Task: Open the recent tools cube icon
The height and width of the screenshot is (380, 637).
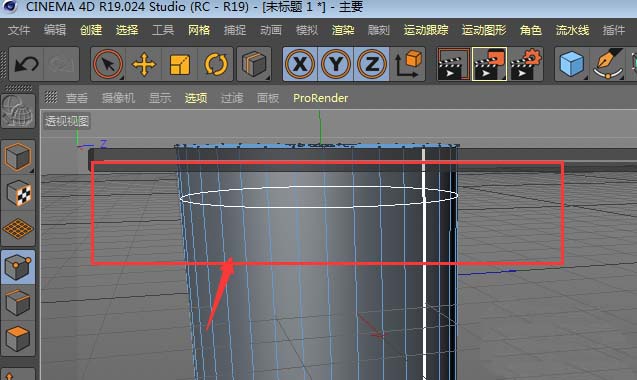Action: (254, 64)
